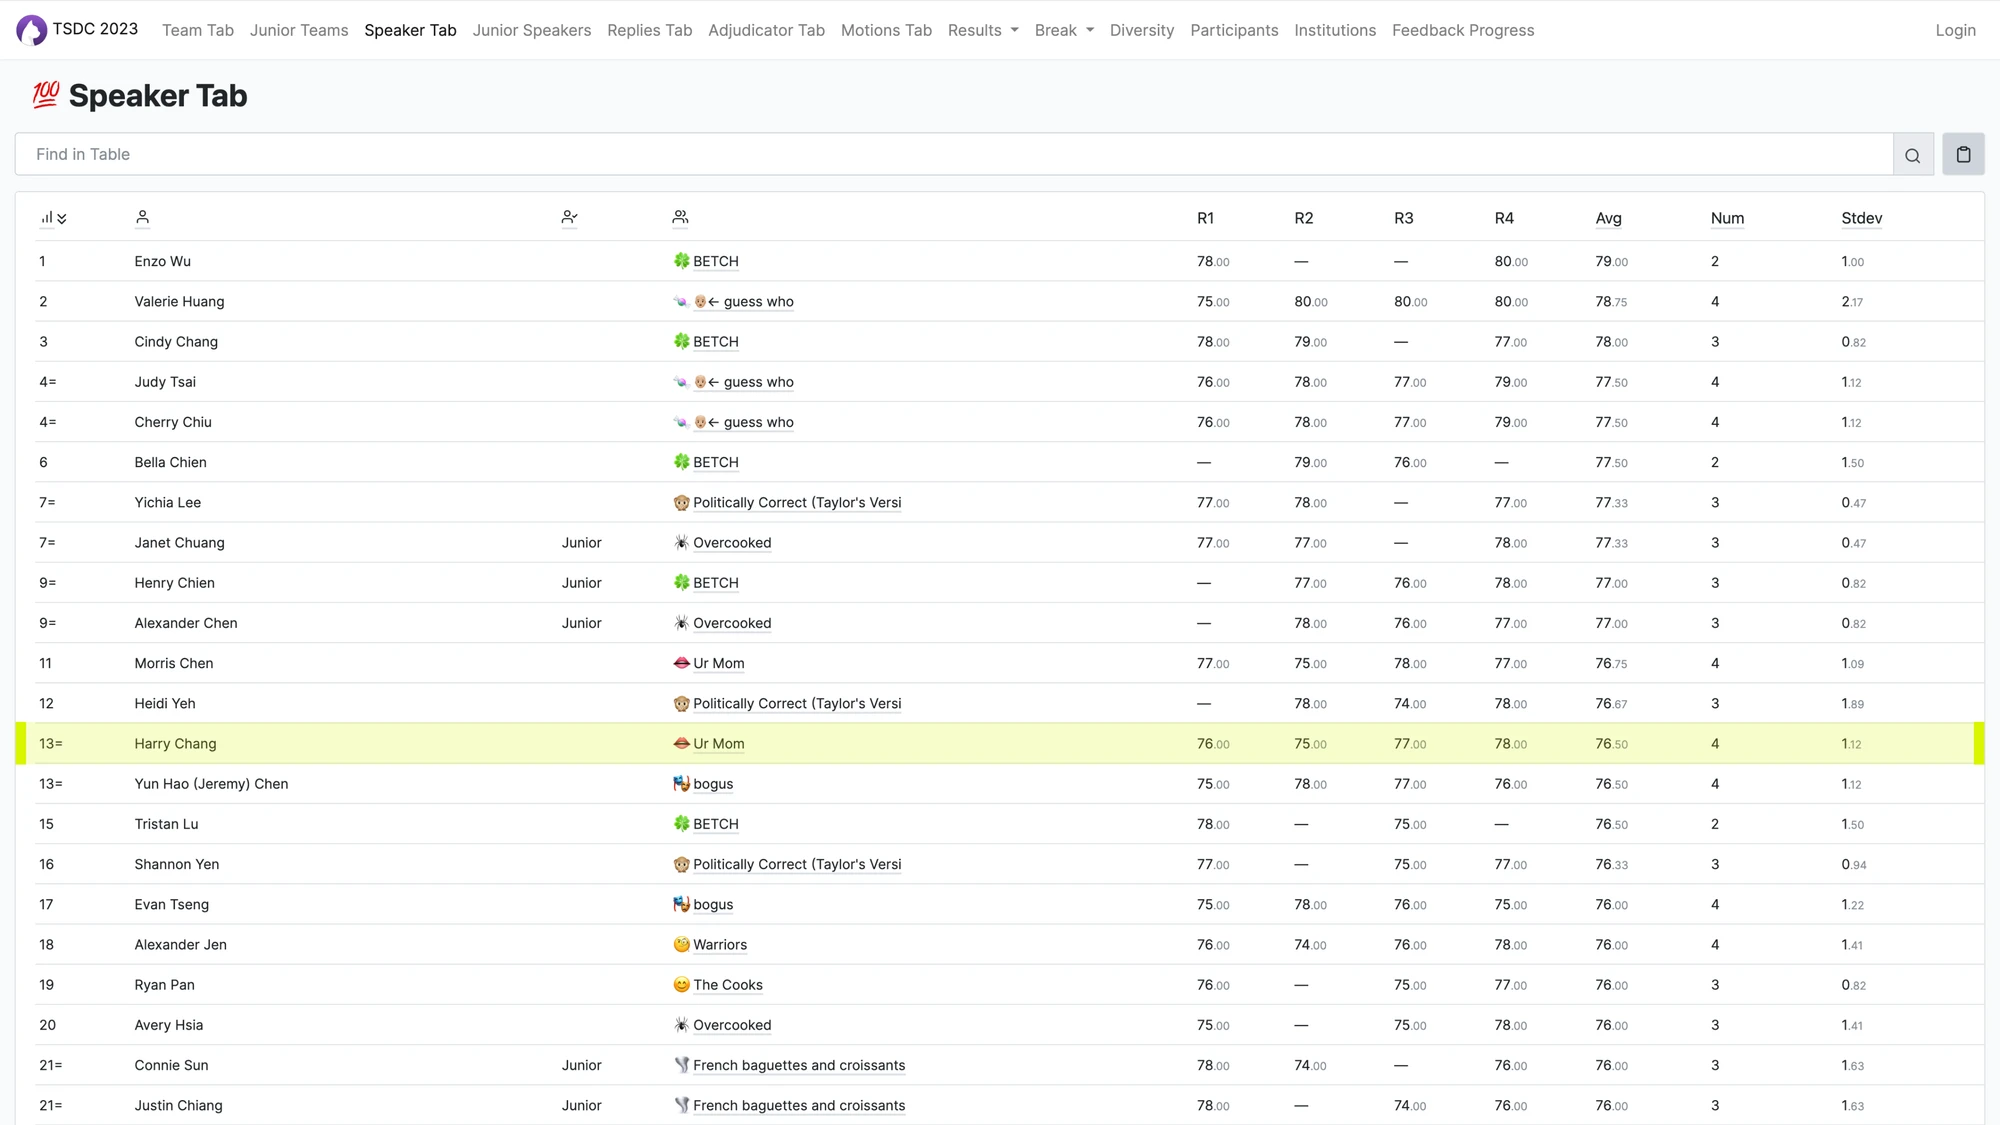Sort by speaker category icon
The image size is (2000, 1125).
569,217
